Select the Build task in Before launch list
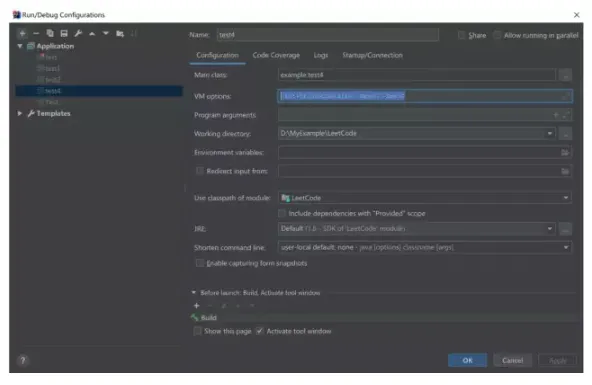 point(383,318)
